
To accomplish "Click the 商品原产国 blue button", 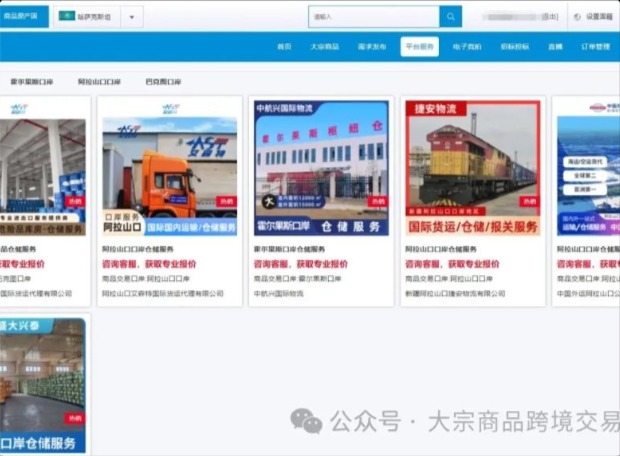I will point(24,16).
